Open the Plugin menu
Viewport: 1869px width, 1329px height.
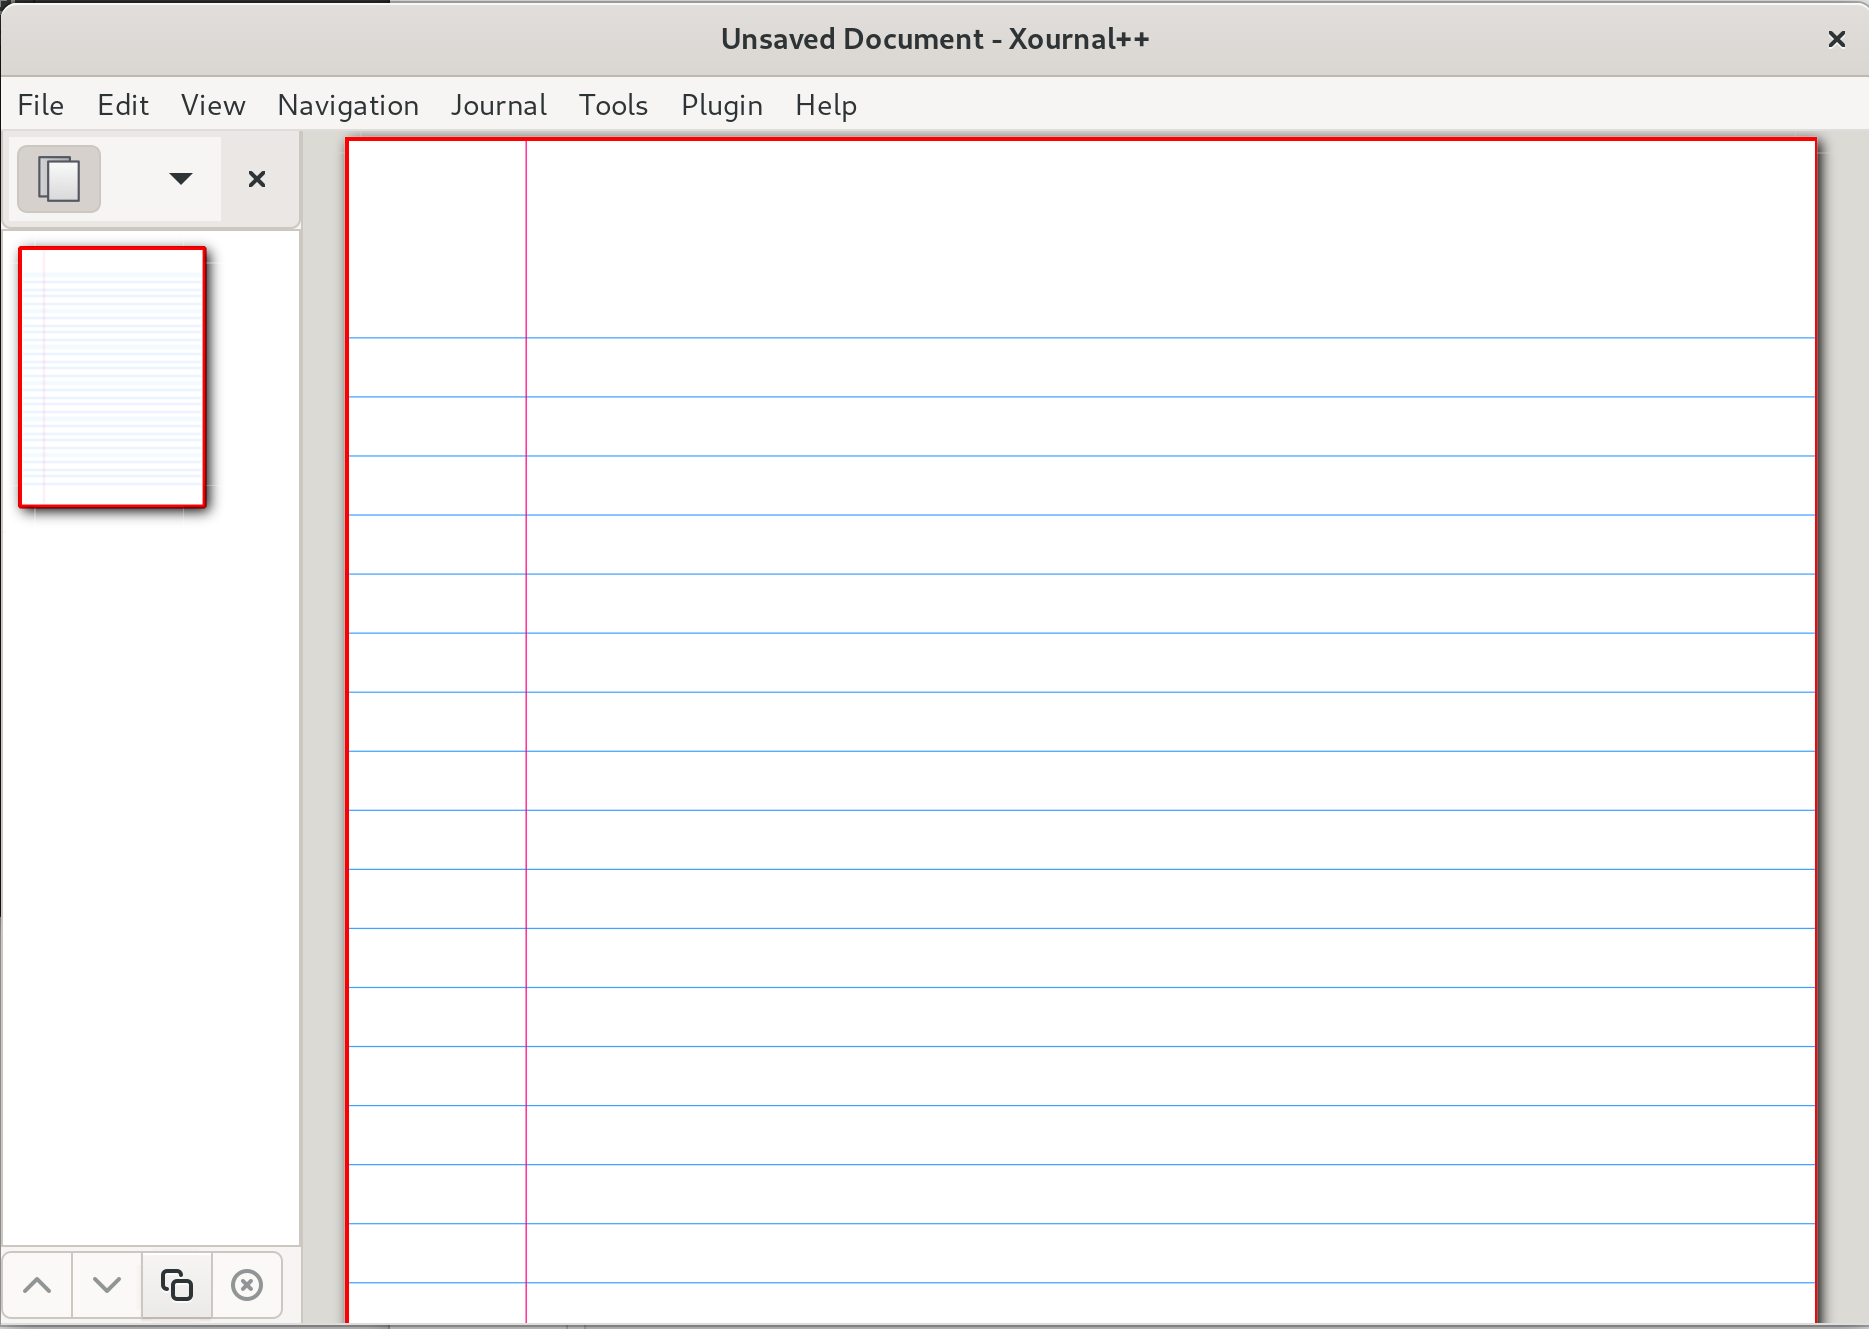722,105
